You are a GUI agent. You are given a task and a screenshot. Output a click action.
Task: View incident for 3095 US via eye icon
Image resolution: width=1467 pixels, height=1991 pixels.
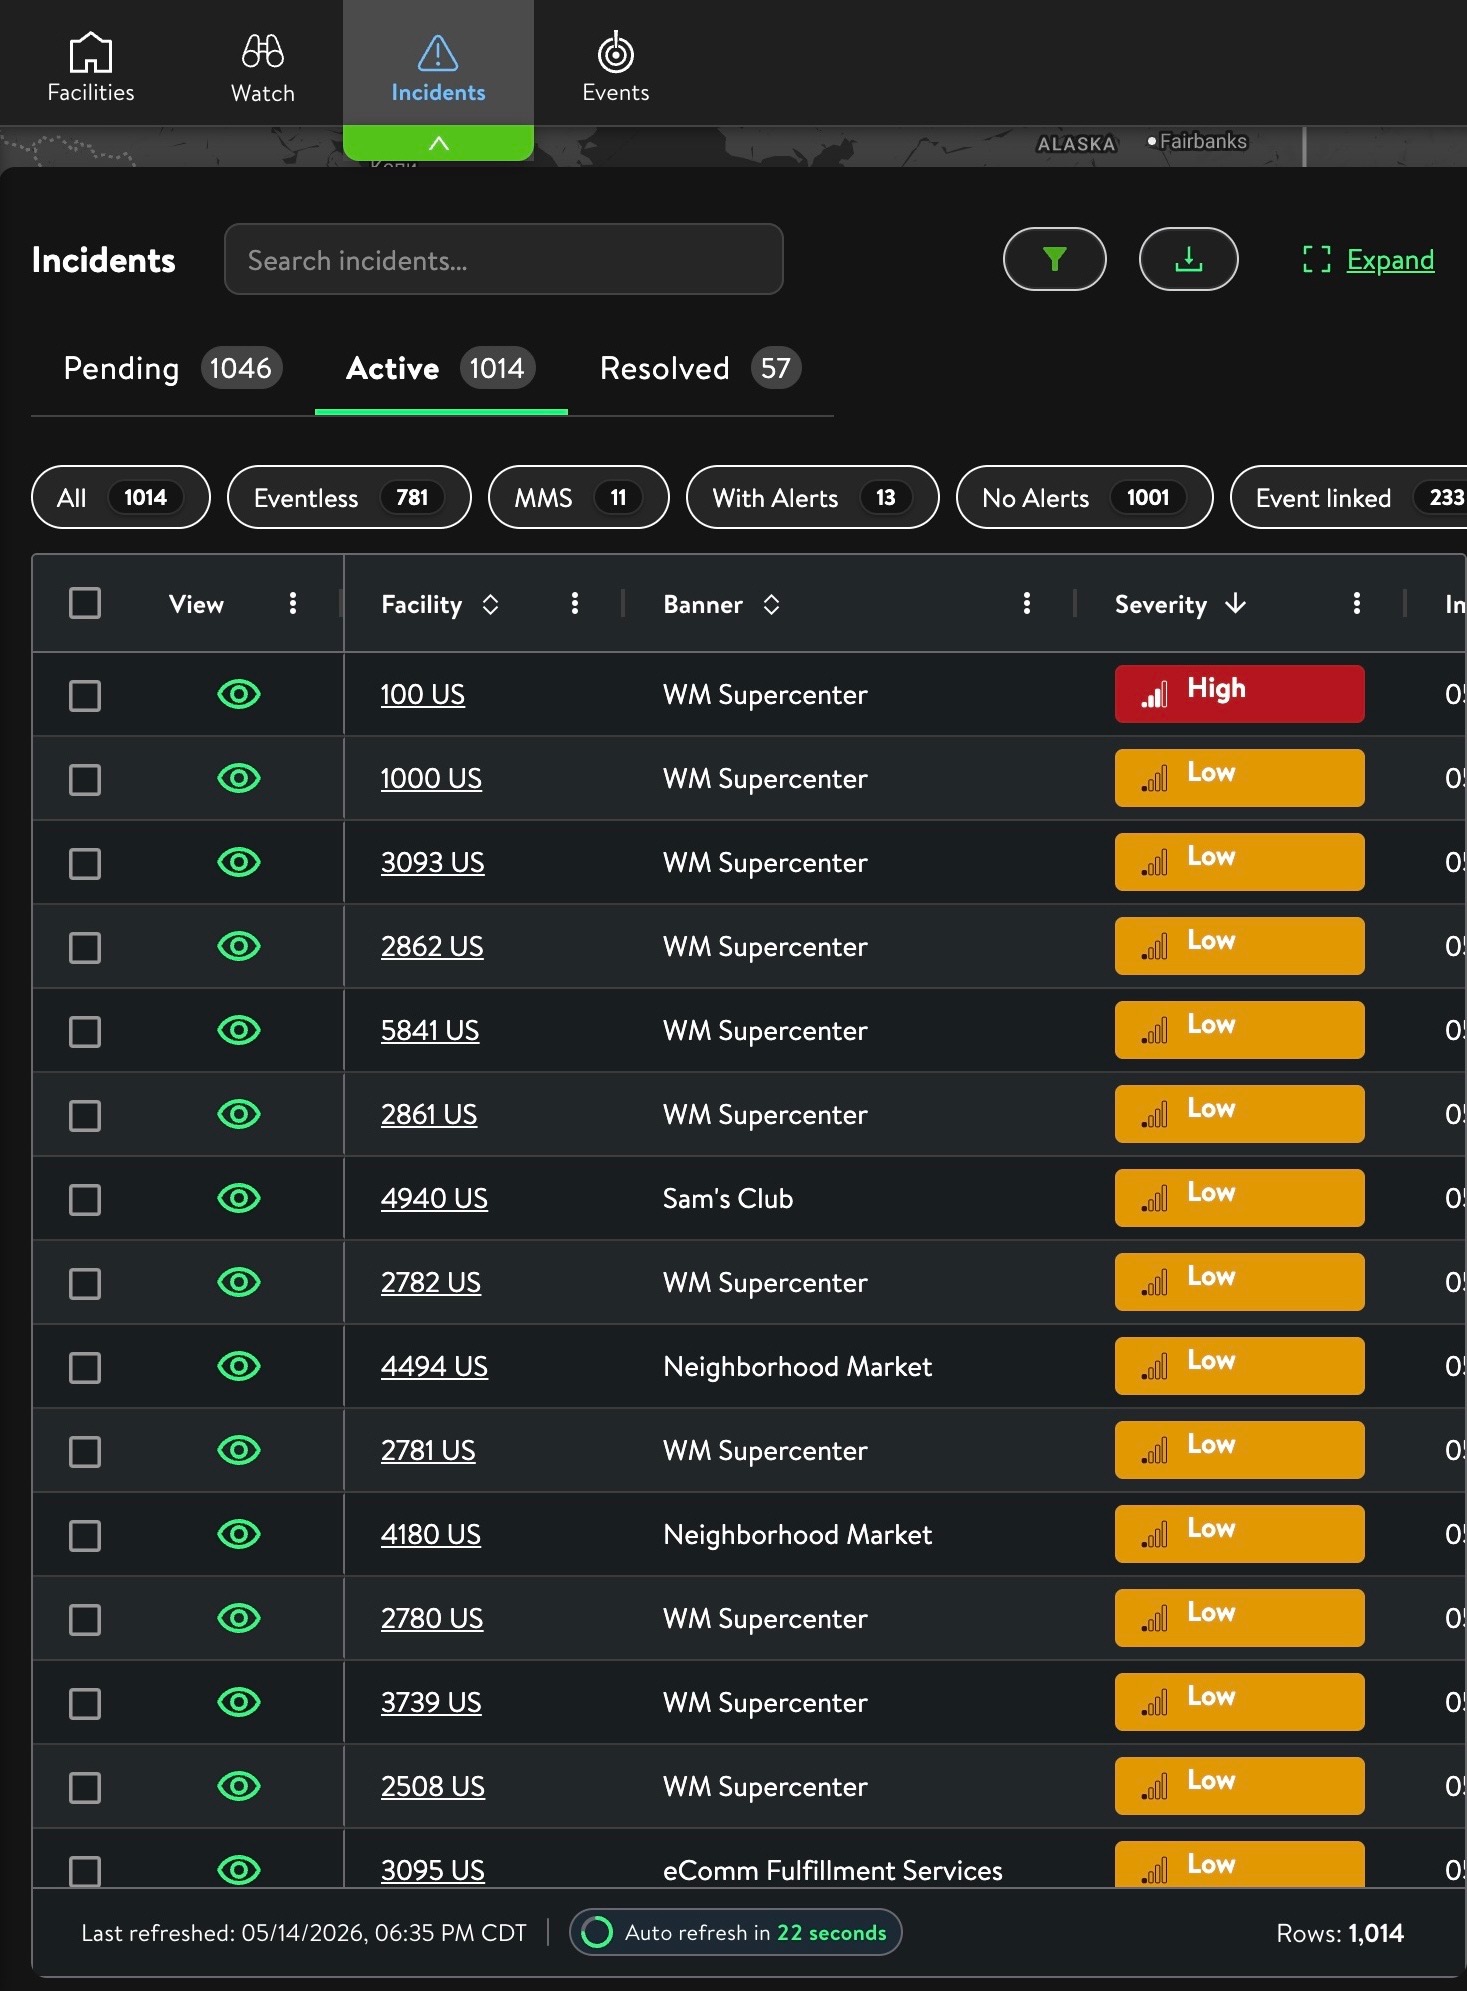(239, 1870)
